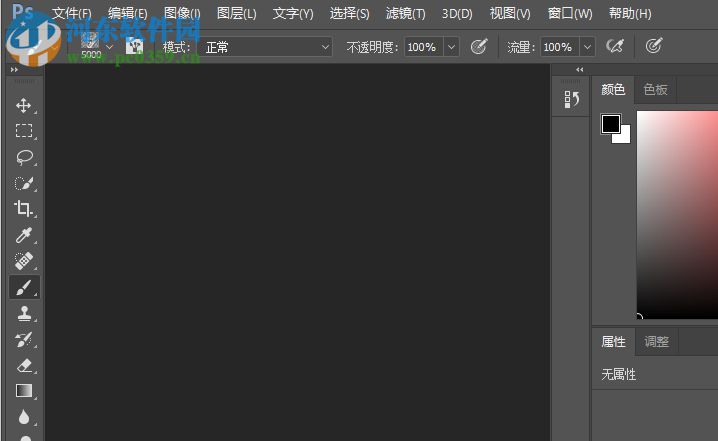This screenshot has width=718, height=441.
Task: Open the 视图(V) menu
Action: coord(510,13)
